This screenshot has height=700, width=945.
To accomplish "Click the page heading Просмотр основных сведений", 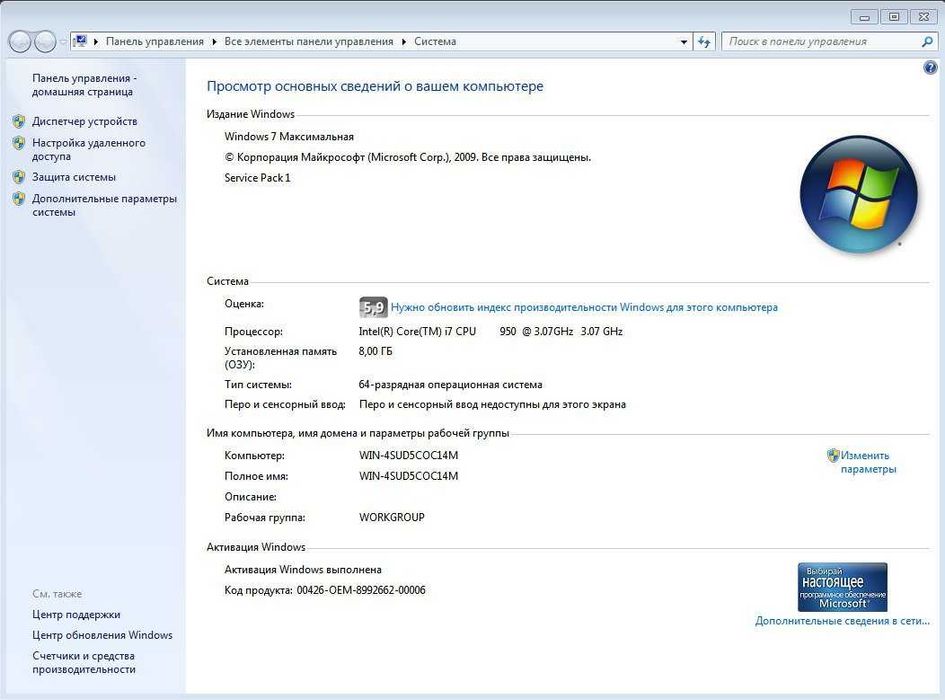I will click(375, 86).
